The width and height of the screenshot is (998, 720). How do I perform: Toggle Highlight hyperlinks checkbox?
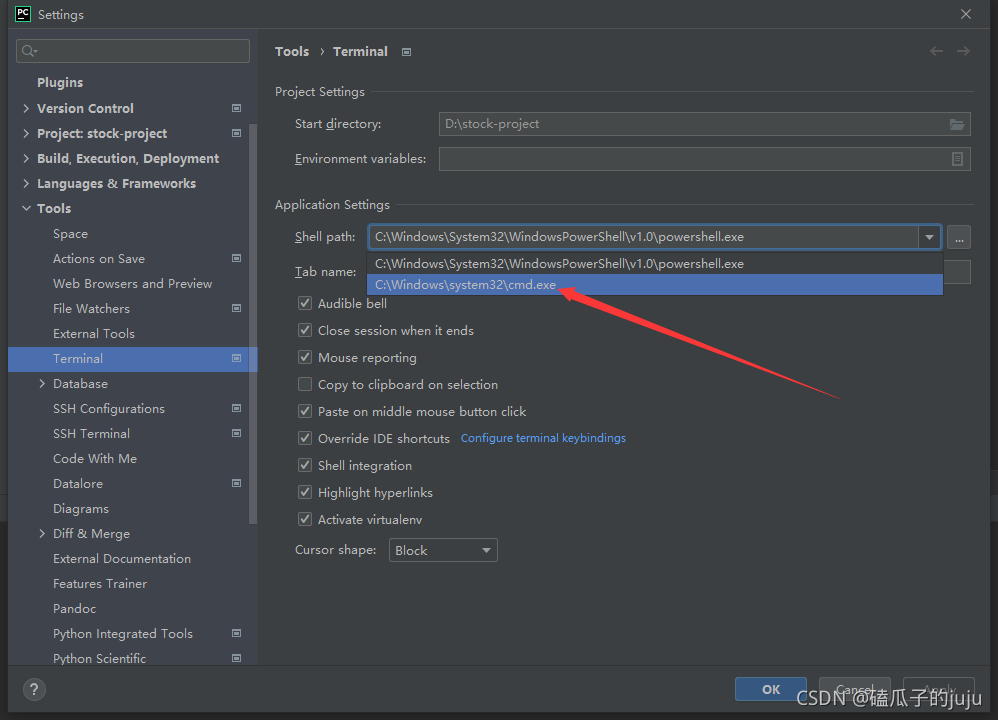pyautogui.click(x=305, y=492)
